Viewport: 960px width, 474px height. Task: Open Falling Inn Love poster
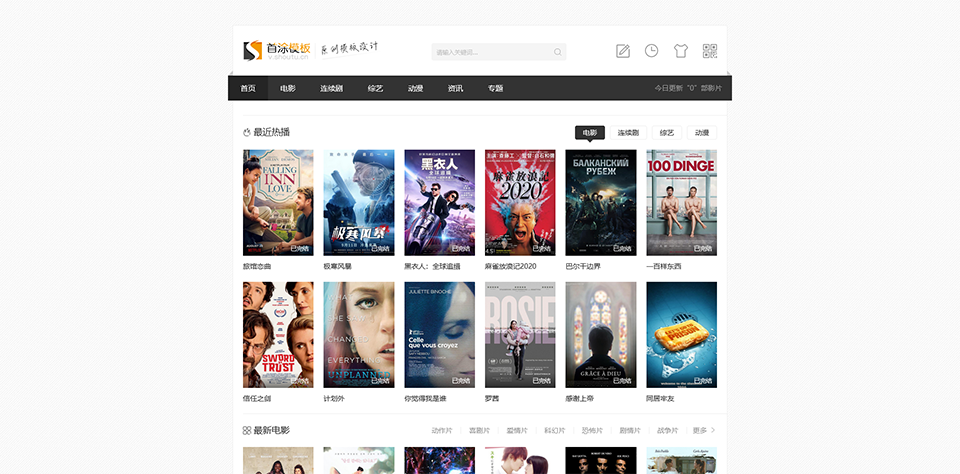point(278,203)
